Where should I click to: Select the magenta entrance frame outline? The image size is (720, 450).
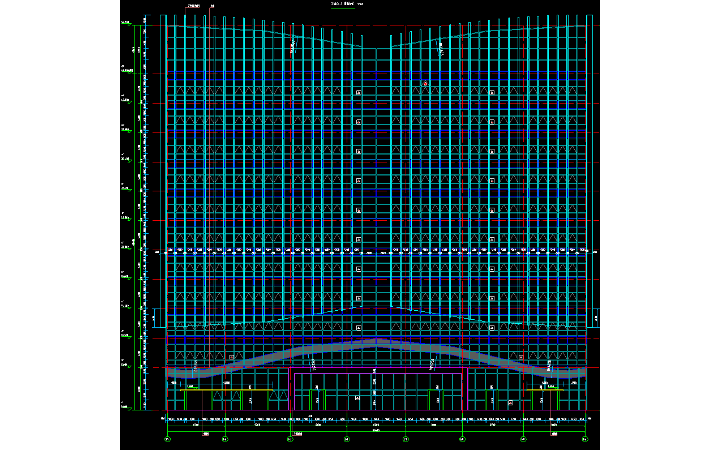coord(378,389)
